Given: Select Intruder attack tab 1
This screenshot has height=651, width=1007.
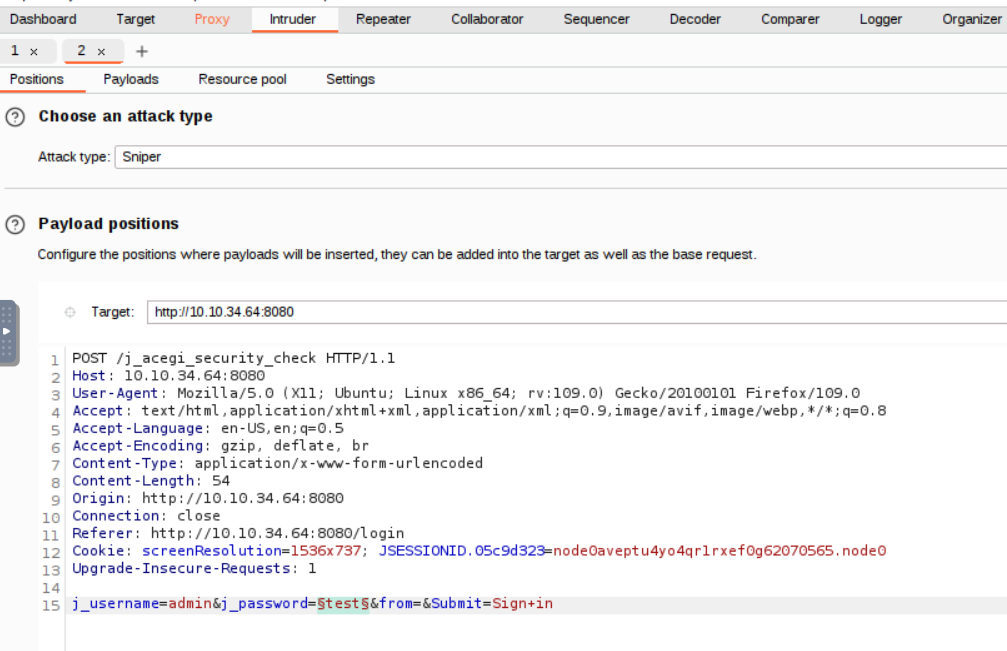Looking at the screenshot, I should 16,51.
